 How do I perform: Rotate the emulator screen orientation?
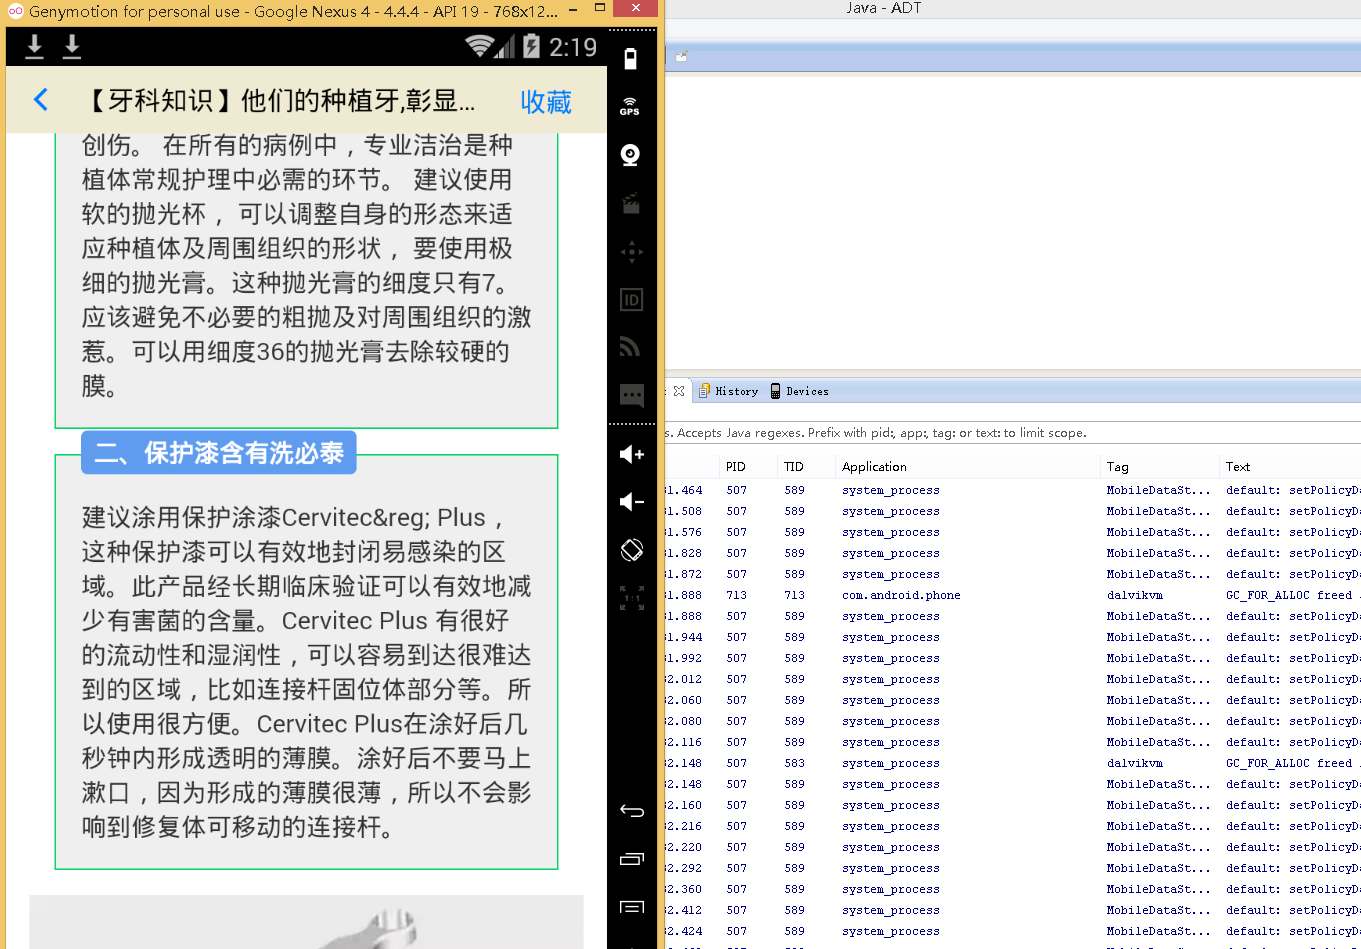[631, 550]
